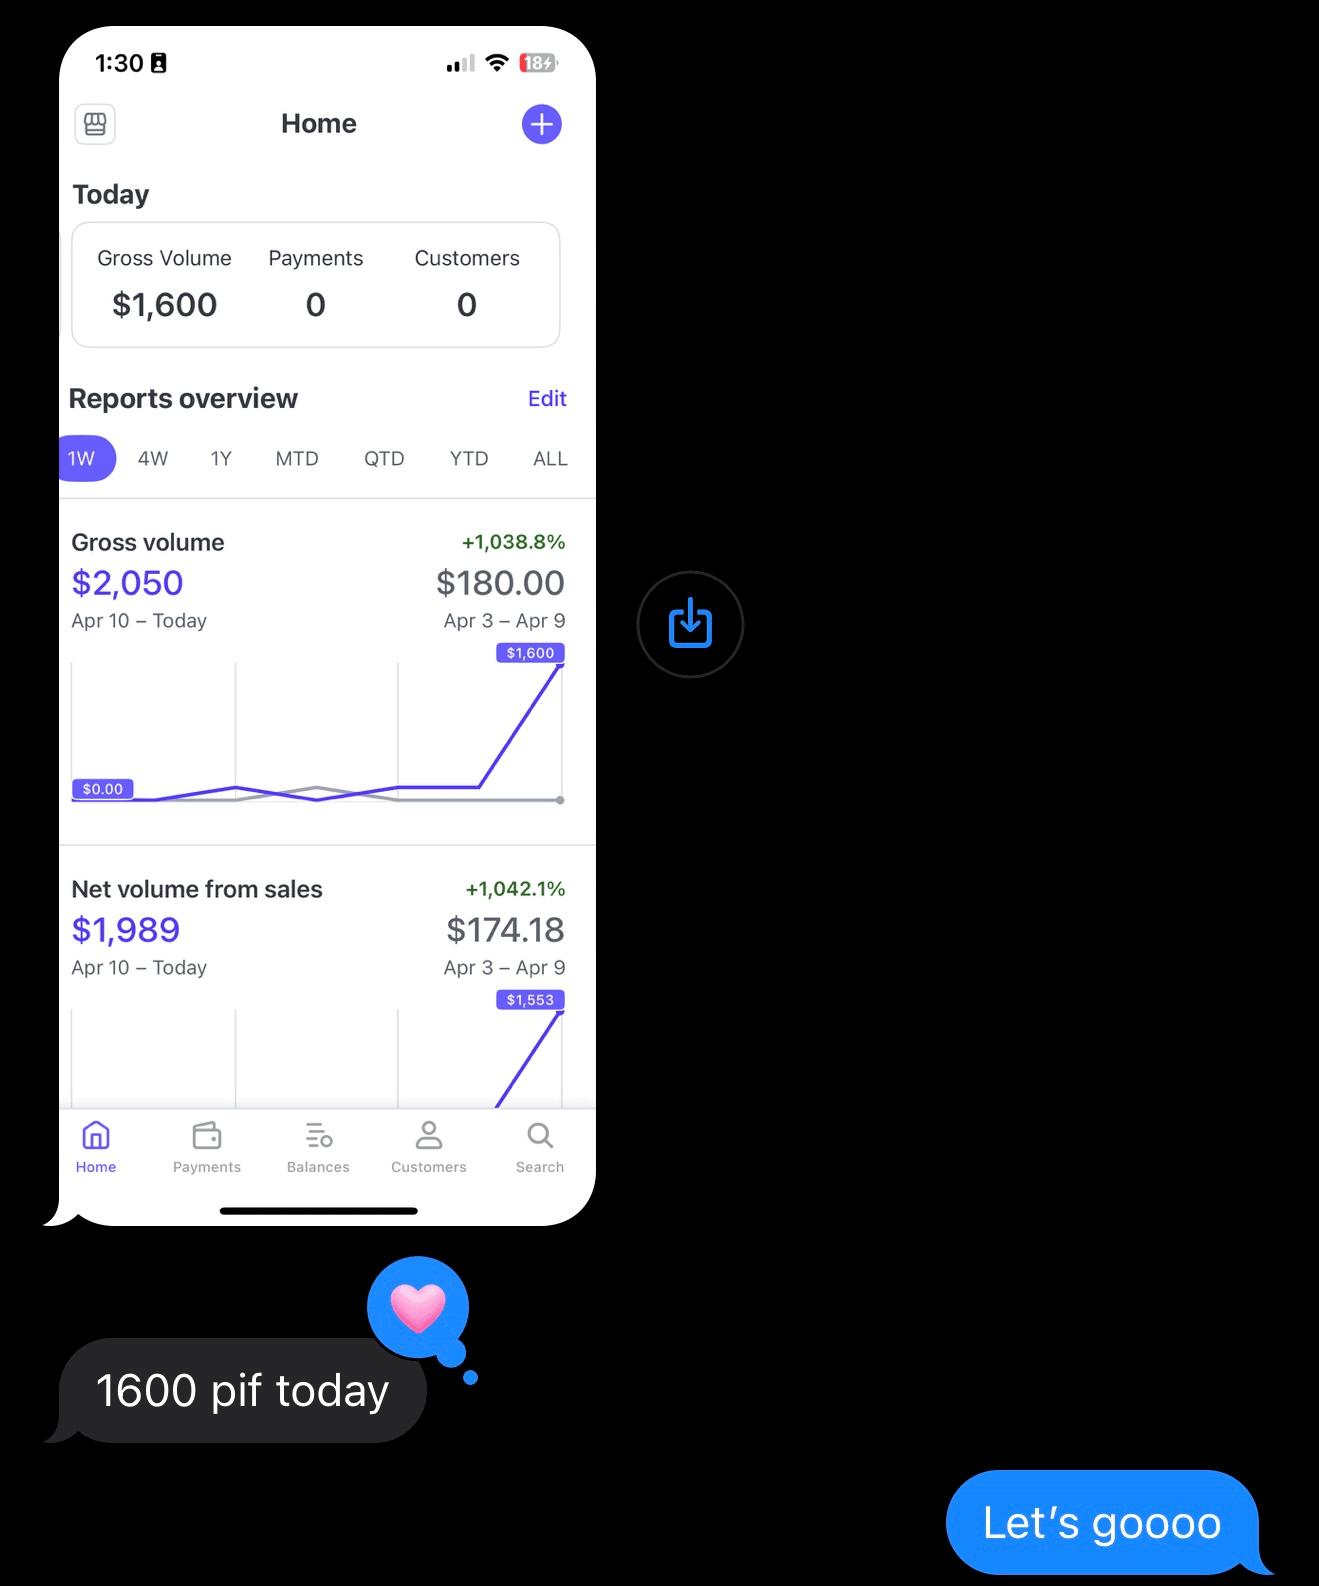Viewport: 1319px width, 1586px height.
Task: Open the Balances tab icon
Action: pos(318,1136)
